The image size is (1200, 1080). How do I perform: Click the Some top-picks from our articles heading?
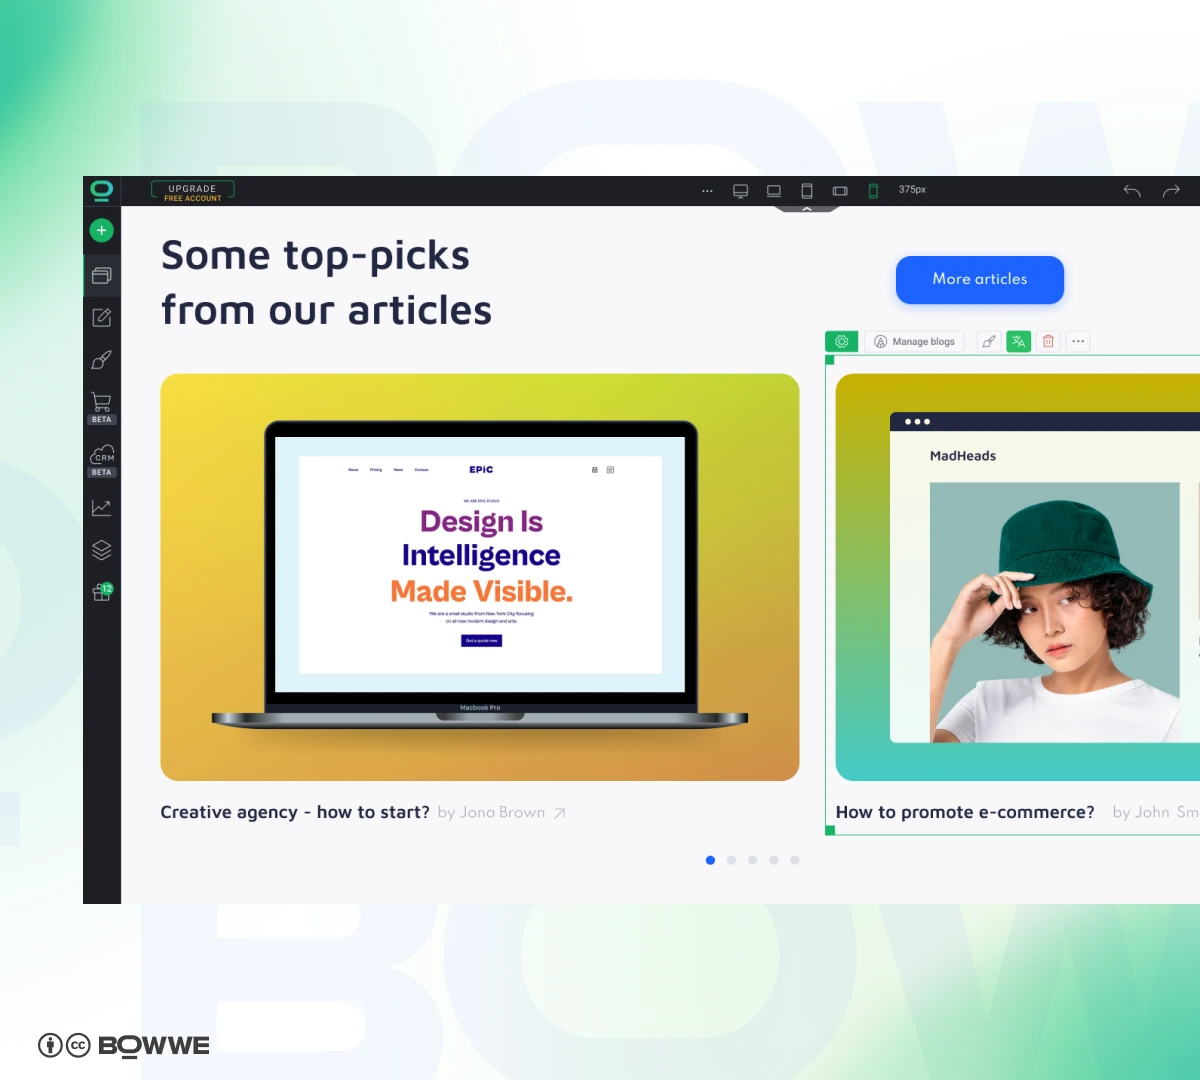[x=326, y=283]
